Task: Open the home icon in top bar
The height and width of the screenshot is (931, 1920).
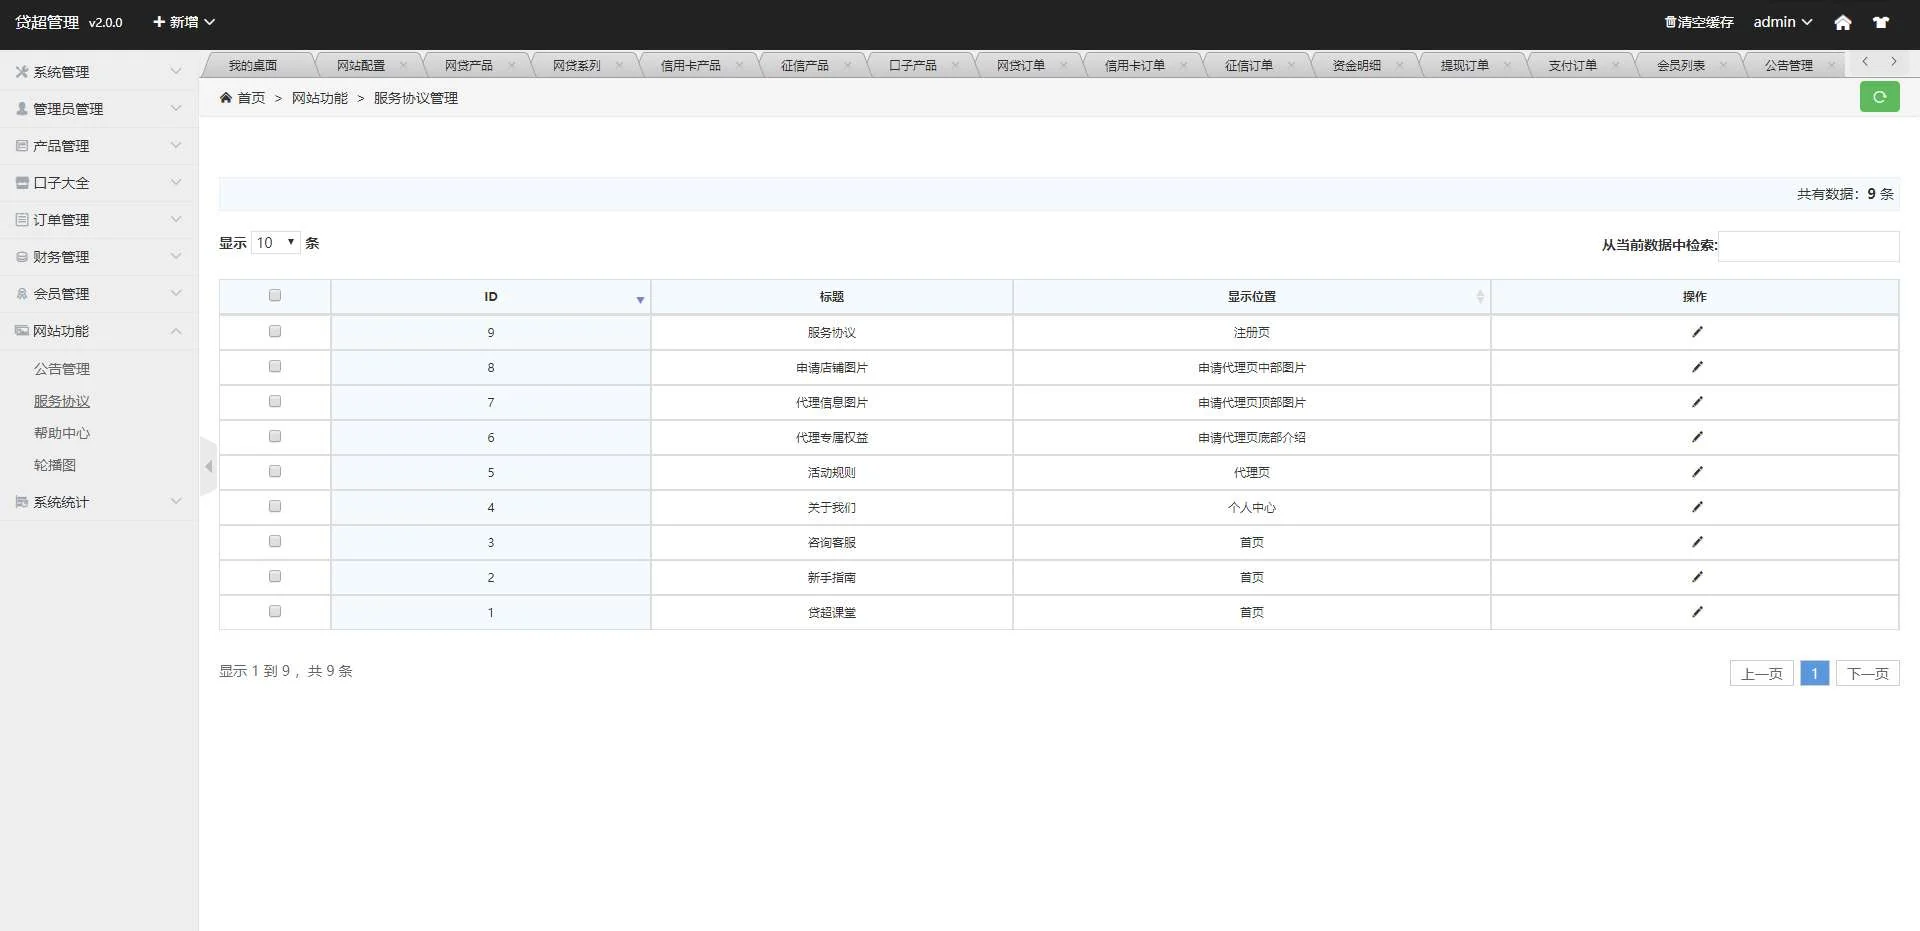Action: point(1842,22)
